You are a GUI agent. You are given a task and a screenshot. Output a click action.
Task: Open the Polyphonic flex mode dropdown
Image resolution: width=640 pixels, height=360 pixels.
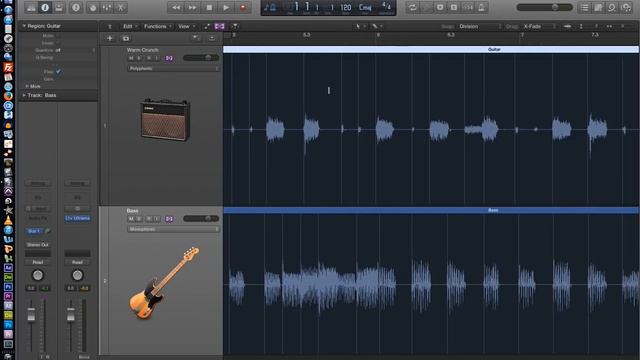point(173,69)
